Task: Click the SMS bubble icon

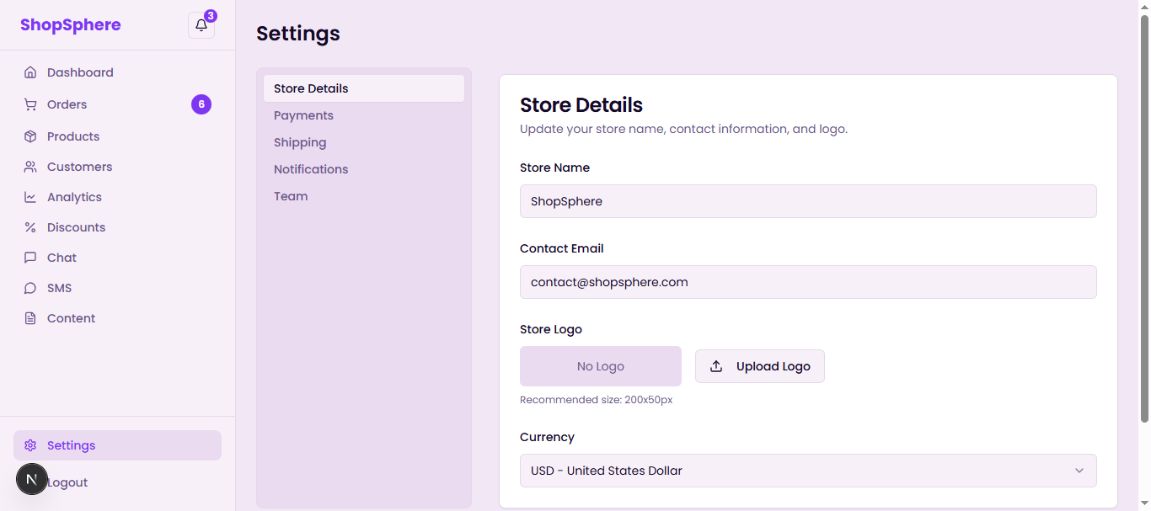Action: [x=30, y=288]
